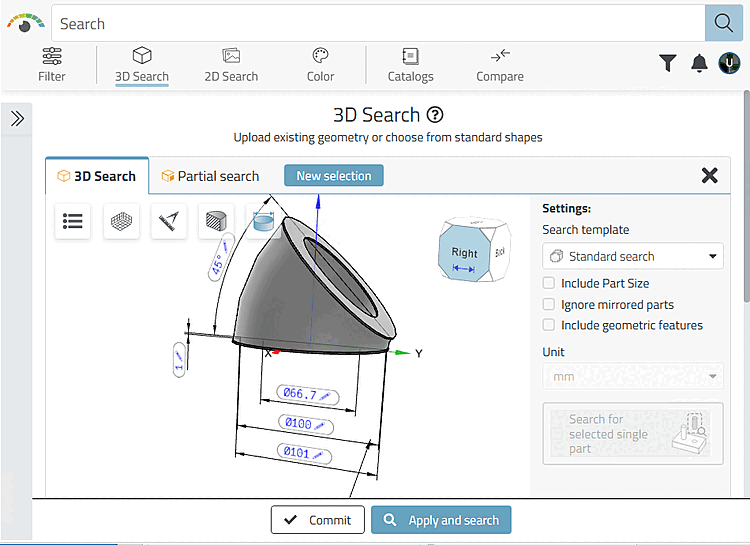Open the Filter panel

point(52,65)
